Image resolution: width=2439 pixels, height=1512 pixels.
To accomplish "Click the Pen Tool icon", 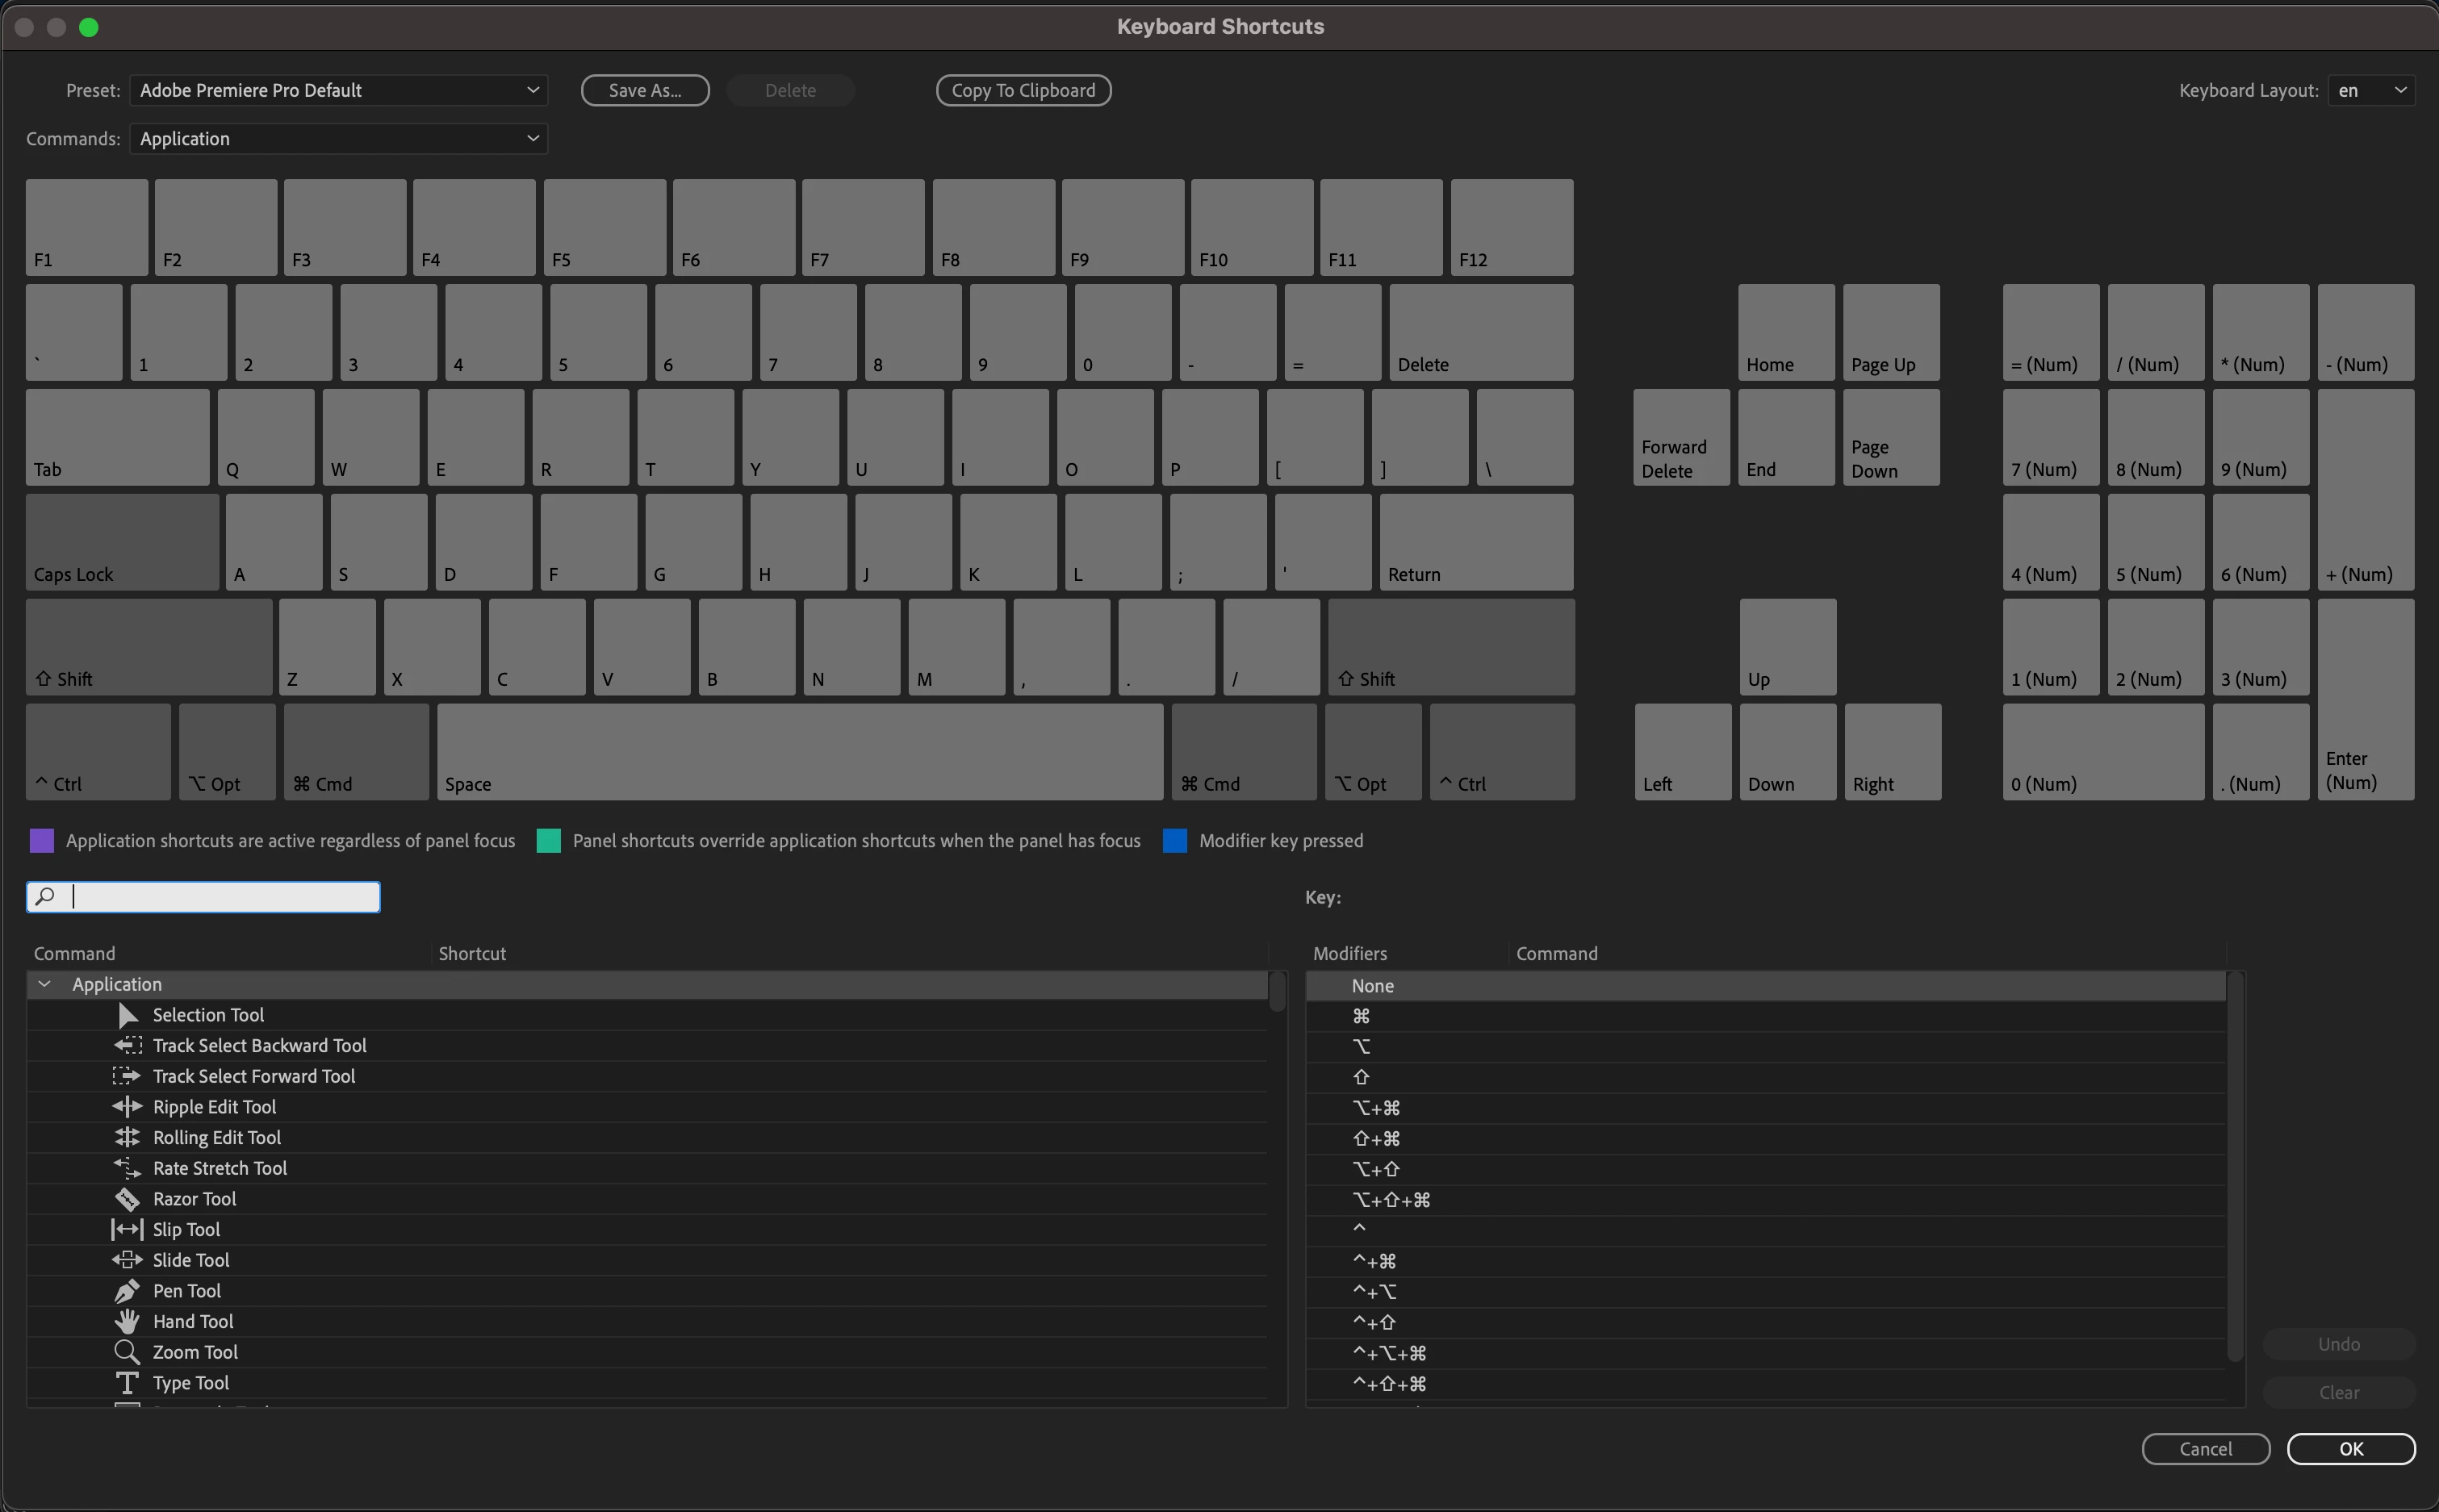I will pos(127,1290).
